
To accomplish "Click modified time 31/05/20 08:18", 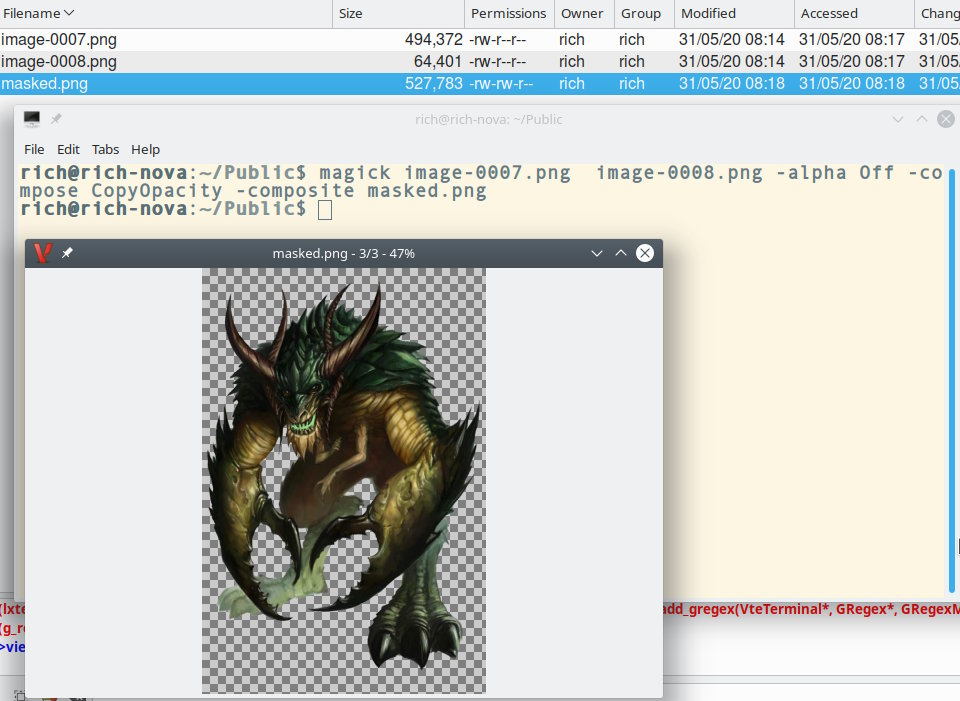I will 732,84.
